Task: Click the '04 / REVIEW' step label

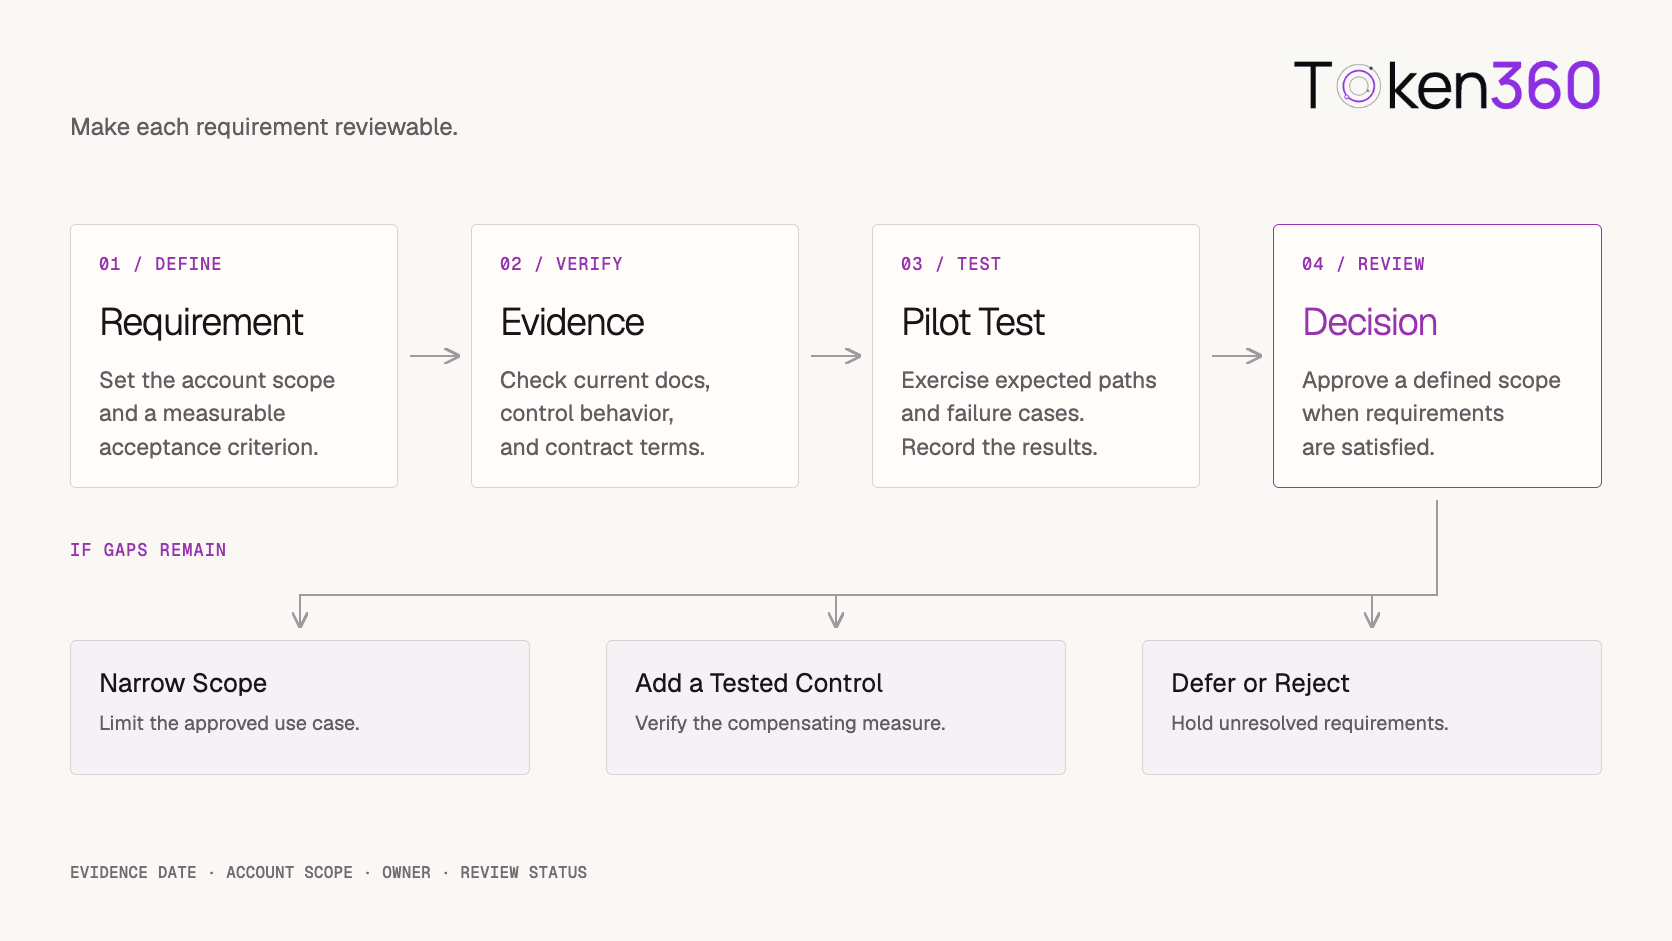Action: 1363,264
